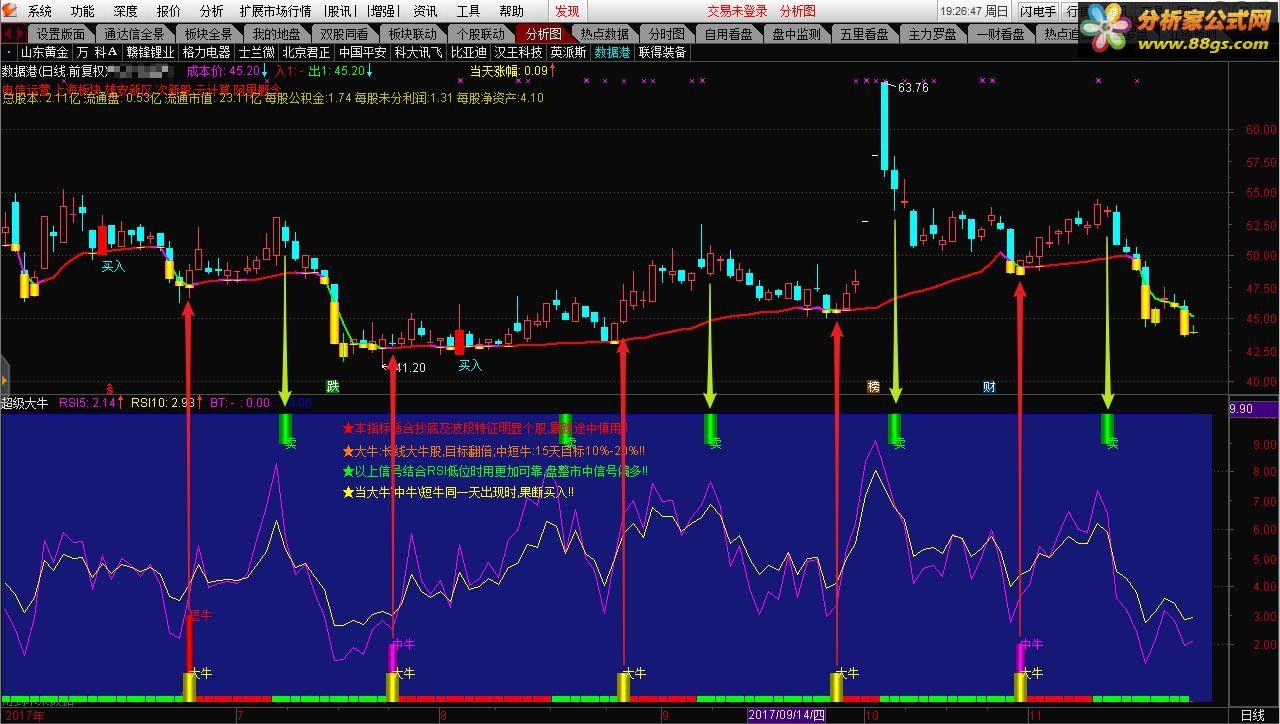
Task: Click the 2017/09/14/四 date marker on timeline
Action: point(787,715)
